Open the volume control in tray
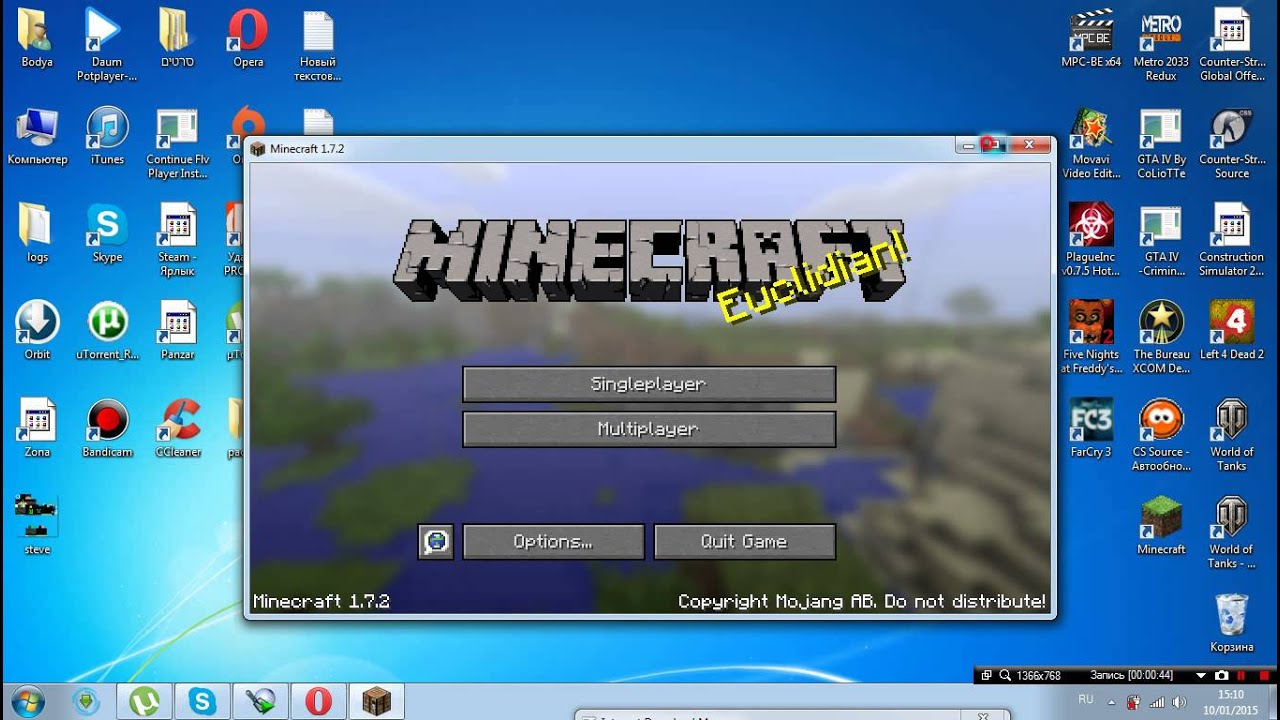The width and height of the screenshot is (1280, 720). (x=1178, y=702)
